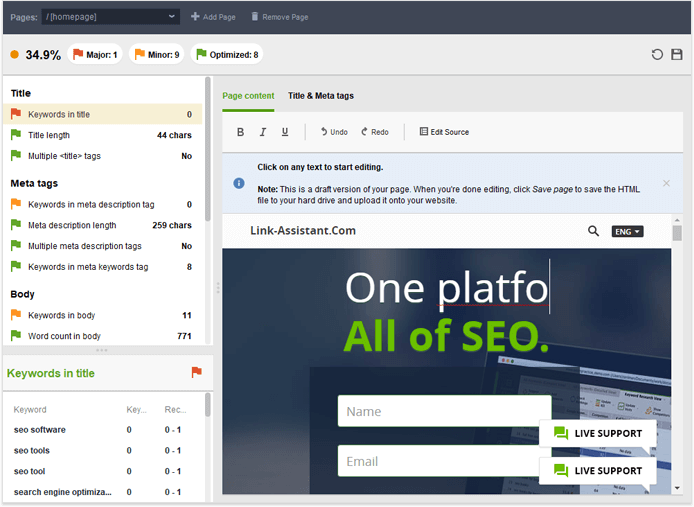The width and height of the screenshot is (694, 507).
Task: Open the Pages dropdown showing /[homepage]
Action: click(110, 17)
